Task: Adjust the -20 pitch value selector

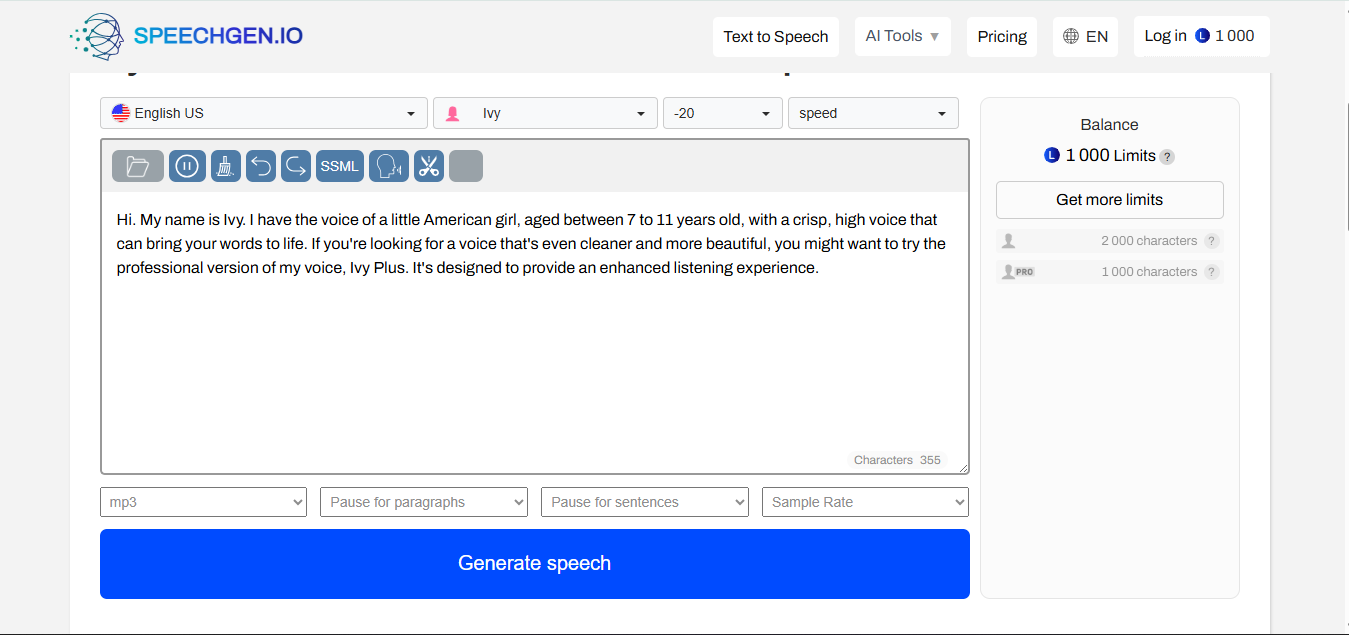Action: pos(722,113)
